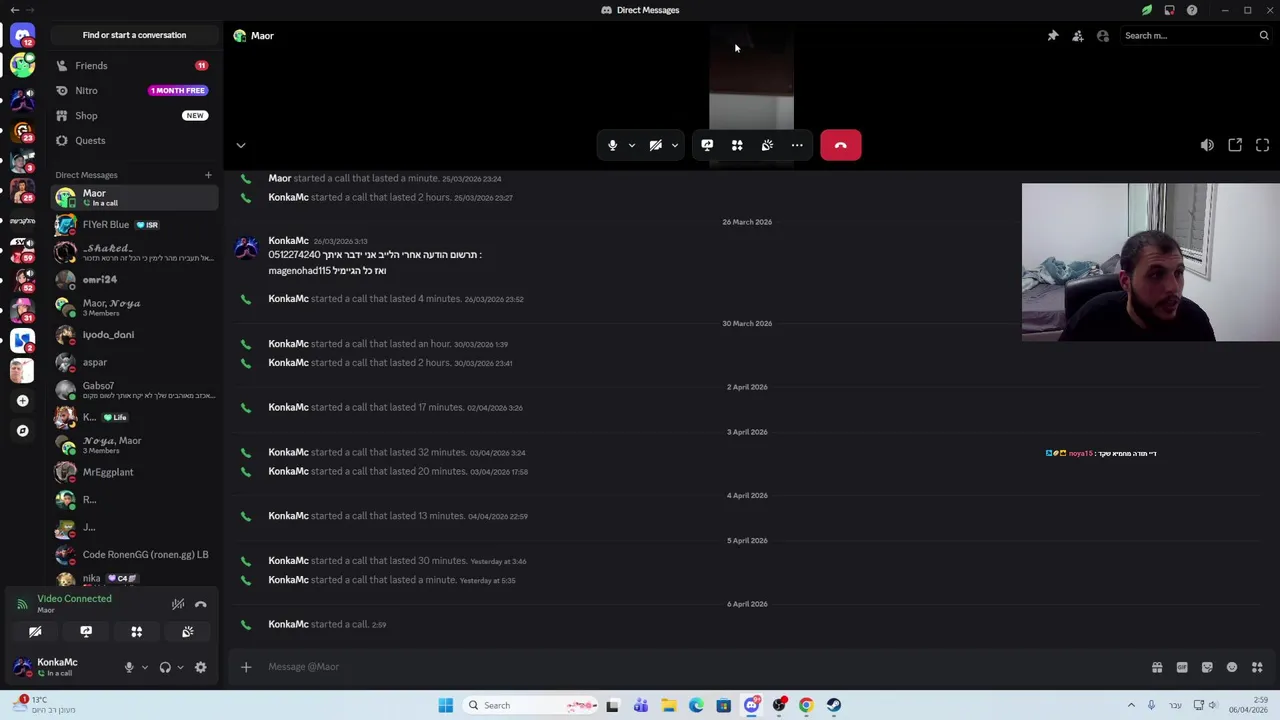The height and width of the screenshot is (720, 1280).
Task: Open iyodo_doni direct message
Action: (x=133, y=334)
